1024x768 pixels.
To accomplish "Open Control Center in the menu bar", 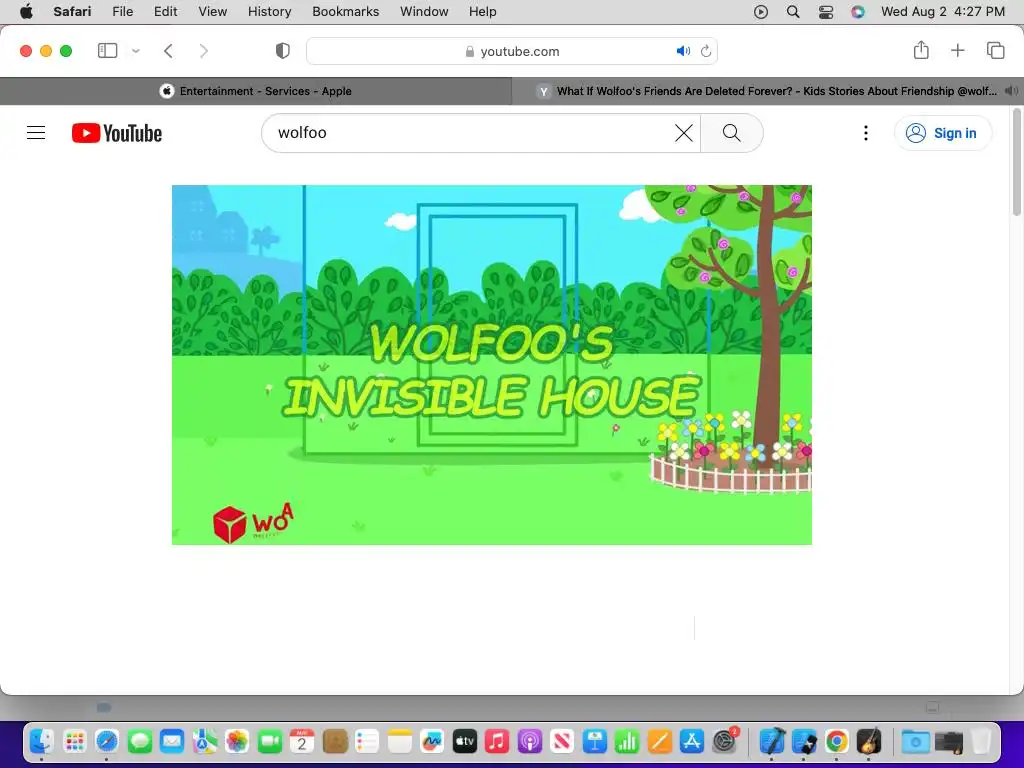I will point(826,12).
